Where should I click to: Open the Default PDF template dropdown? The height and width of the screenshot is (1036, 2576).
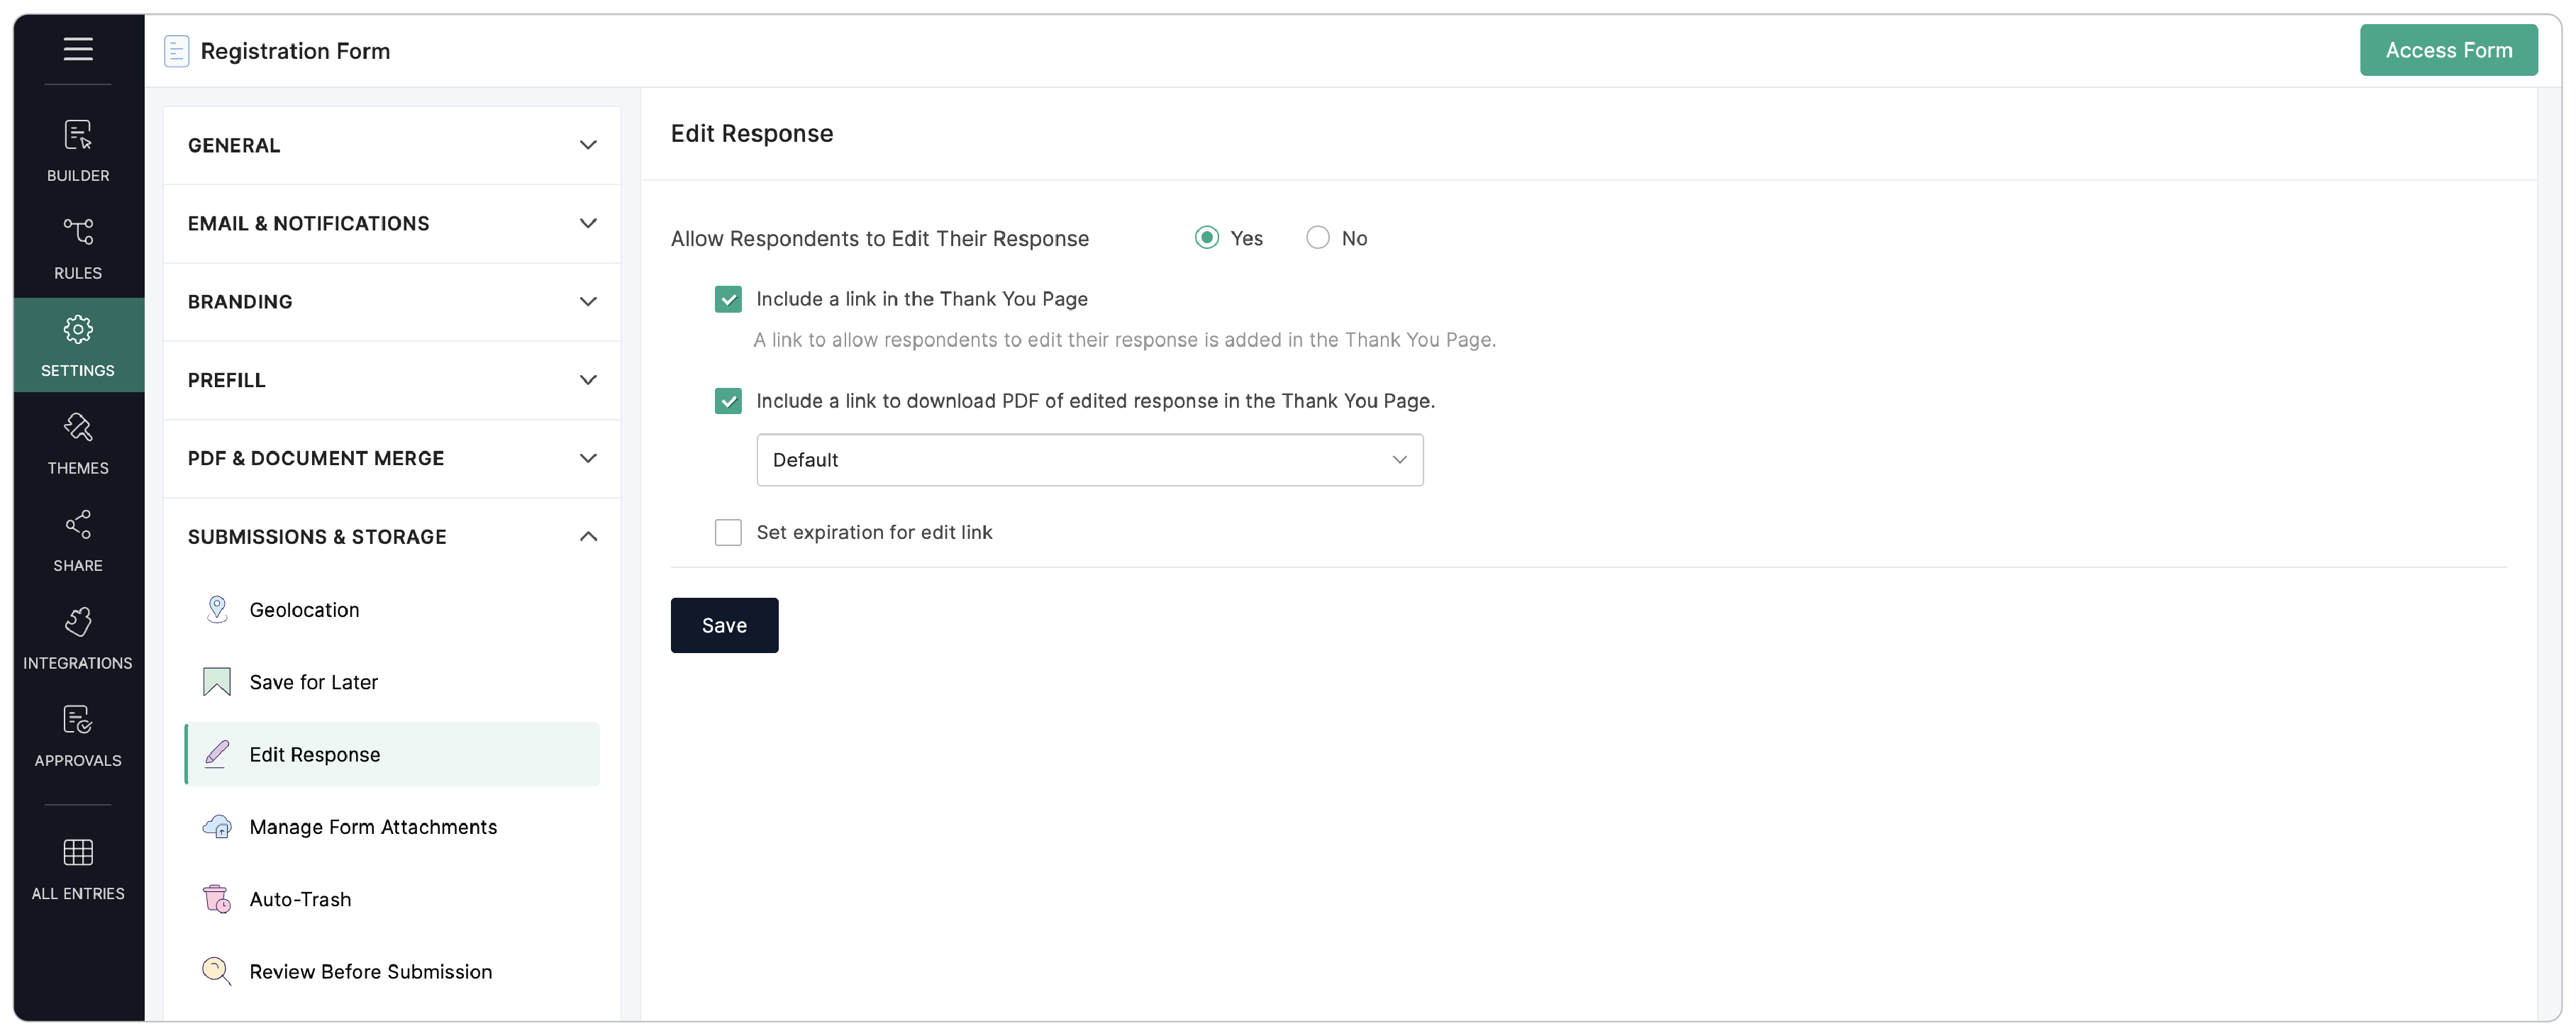coord(1089,459)
